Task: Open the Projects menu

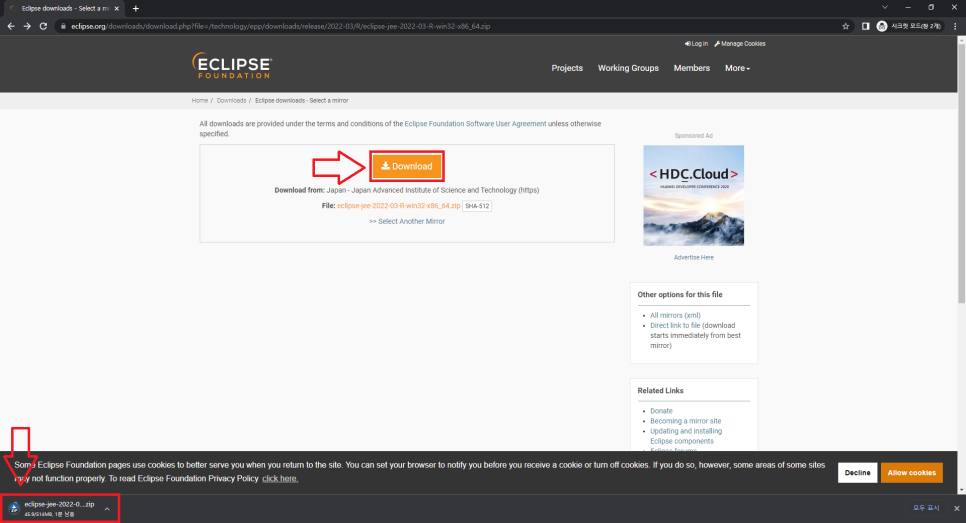Action: 567,68
